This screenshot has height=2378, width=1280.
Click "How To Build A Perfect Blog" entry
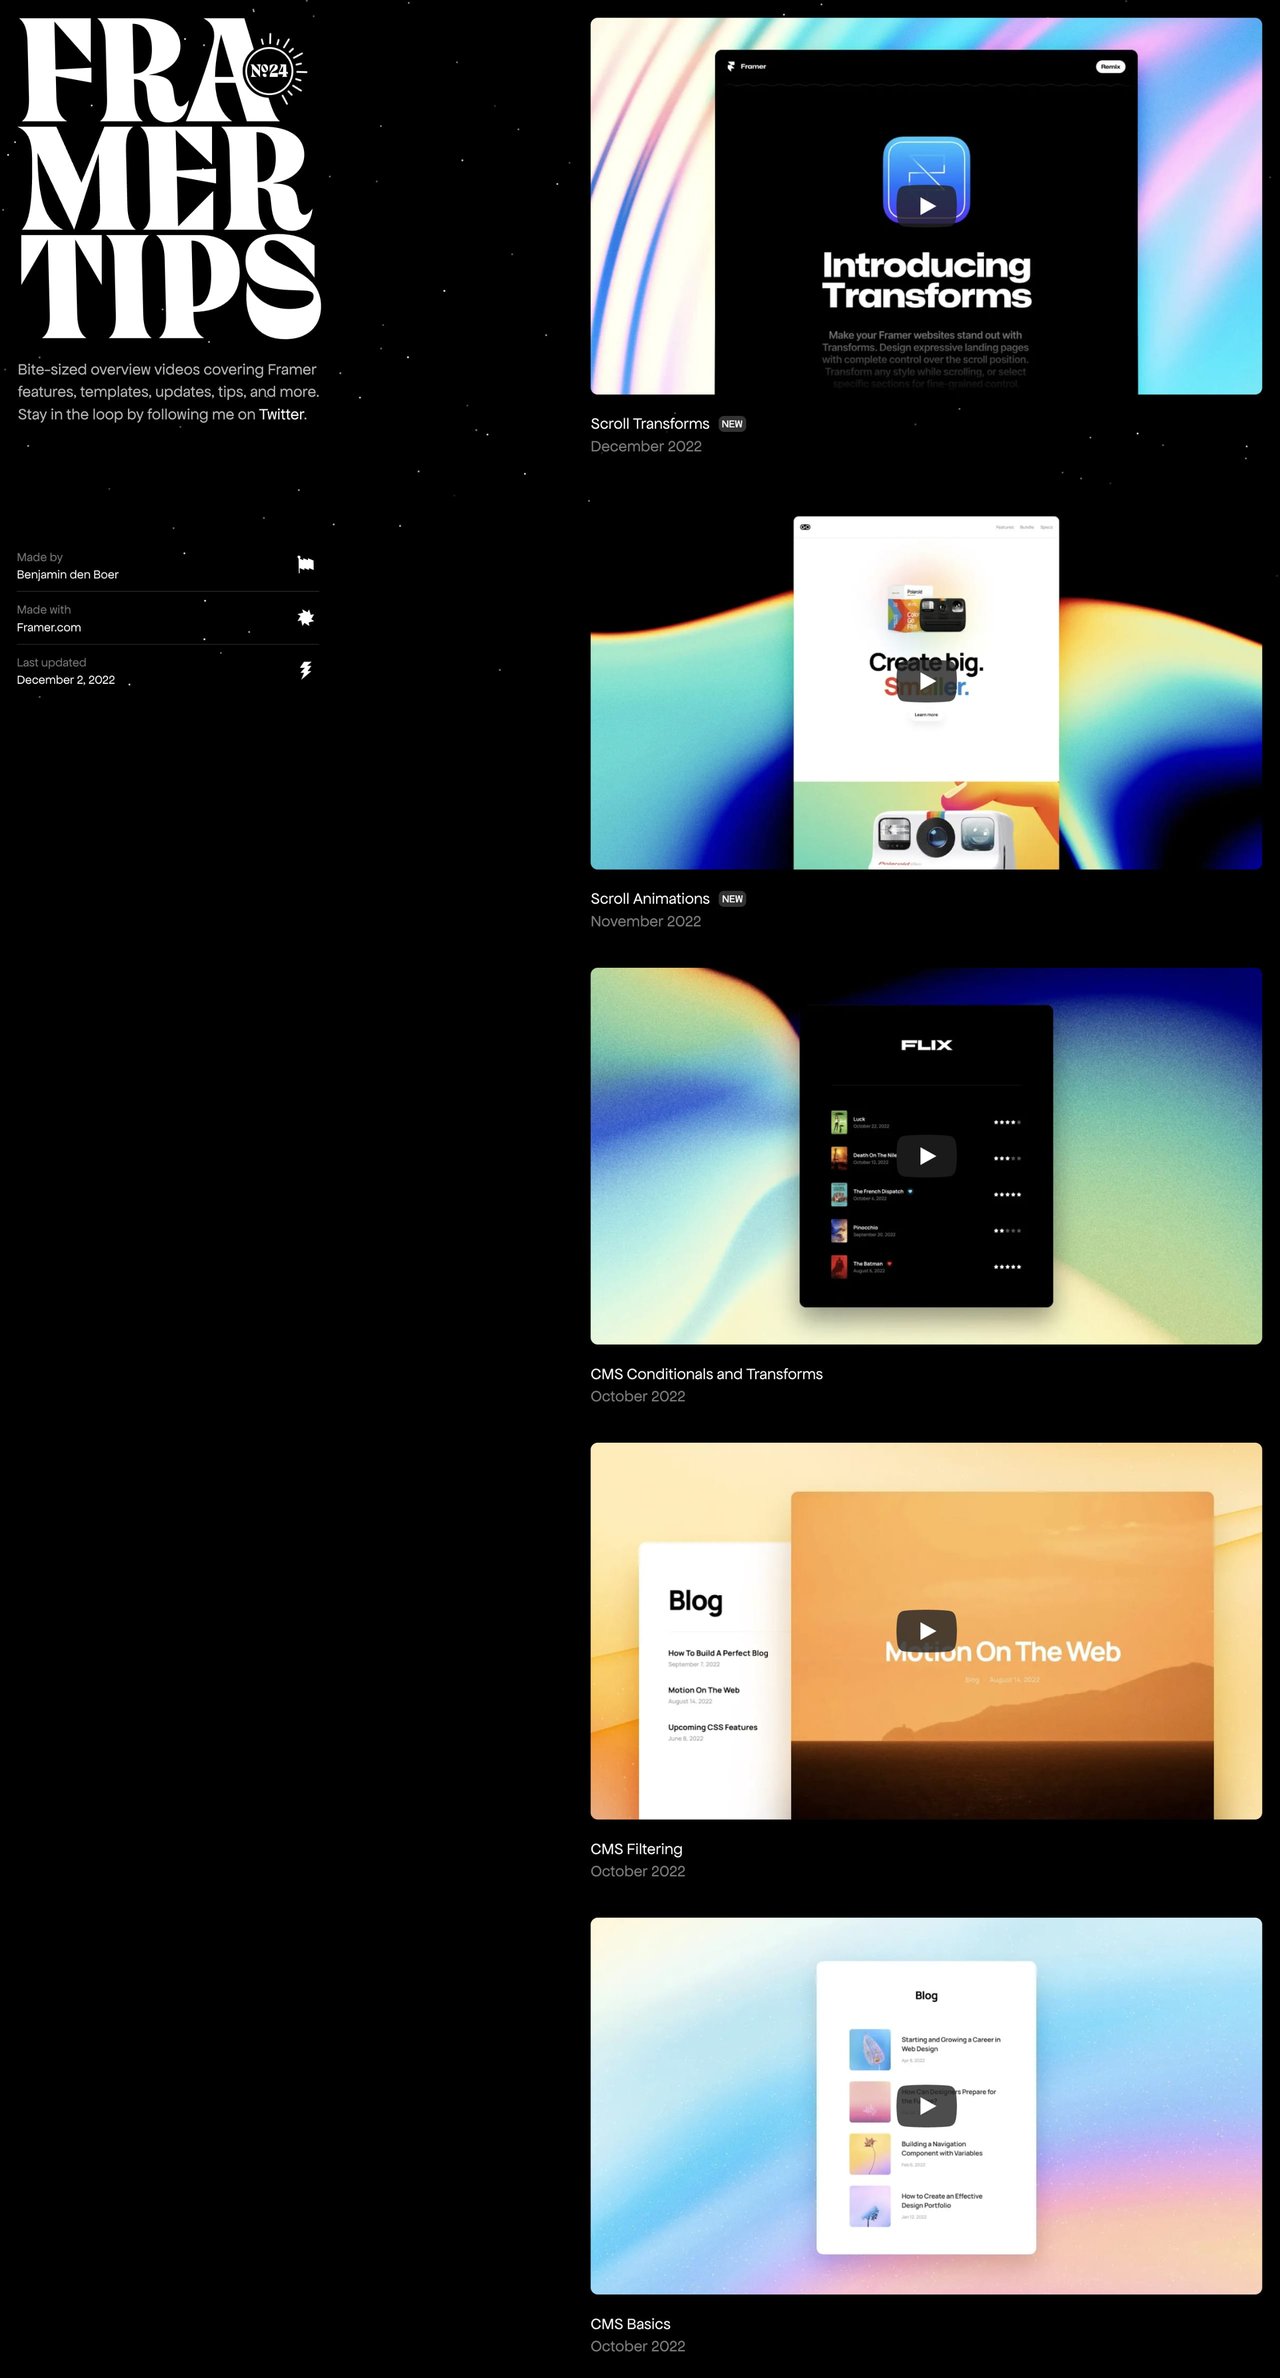pos(718,1657)
